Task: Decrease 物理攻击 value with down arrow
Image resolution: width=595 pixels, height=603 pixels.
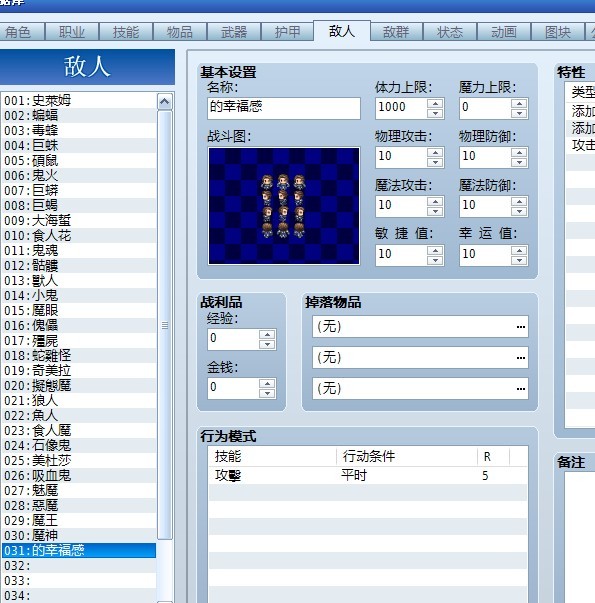Action: [x=435, y=162]
